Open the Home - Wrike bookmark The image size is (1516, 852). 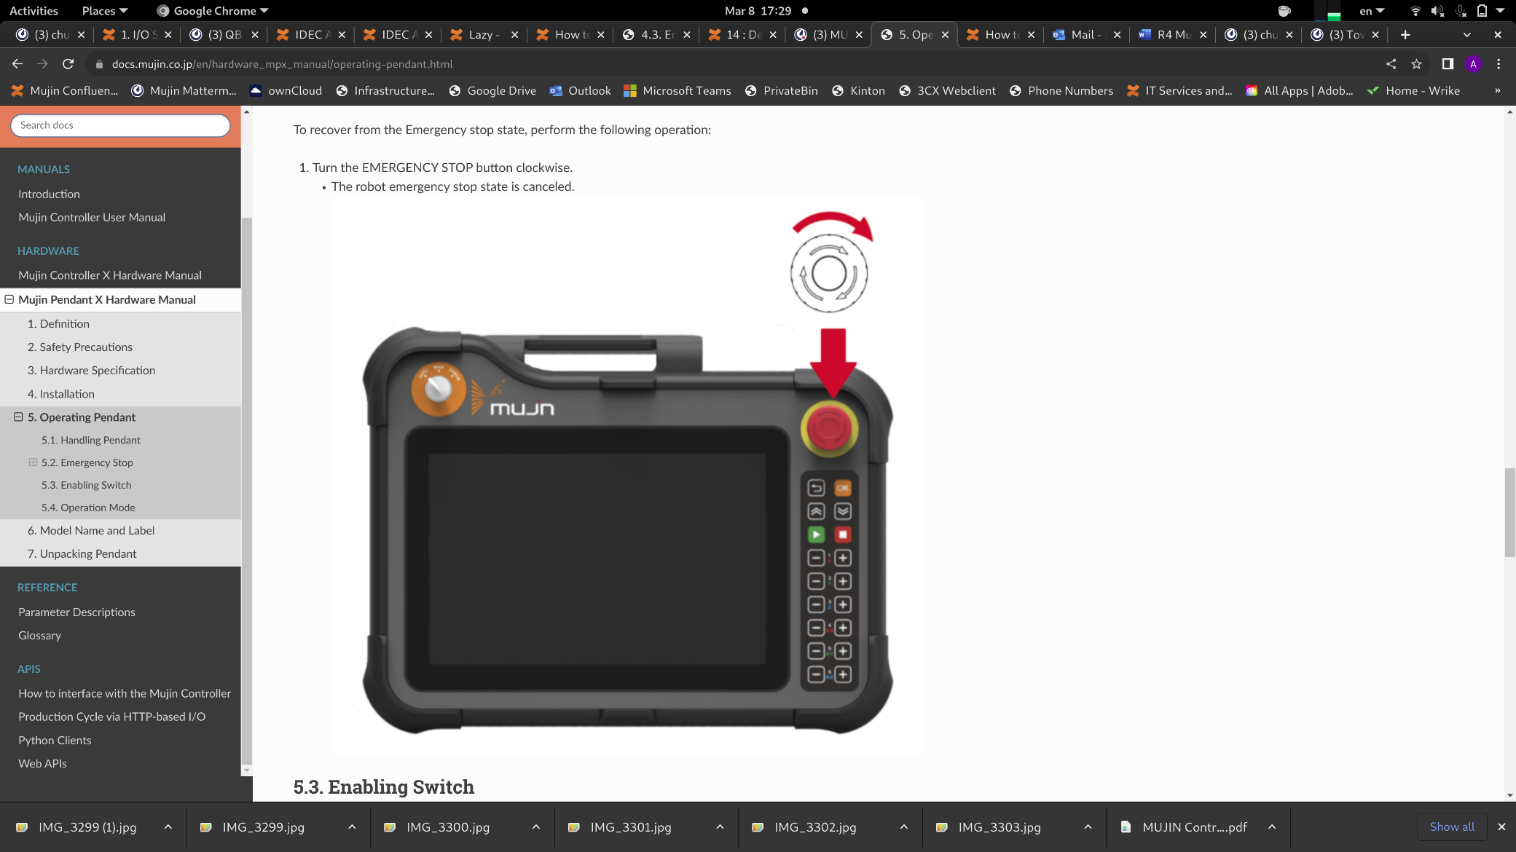coord(1413,91)
